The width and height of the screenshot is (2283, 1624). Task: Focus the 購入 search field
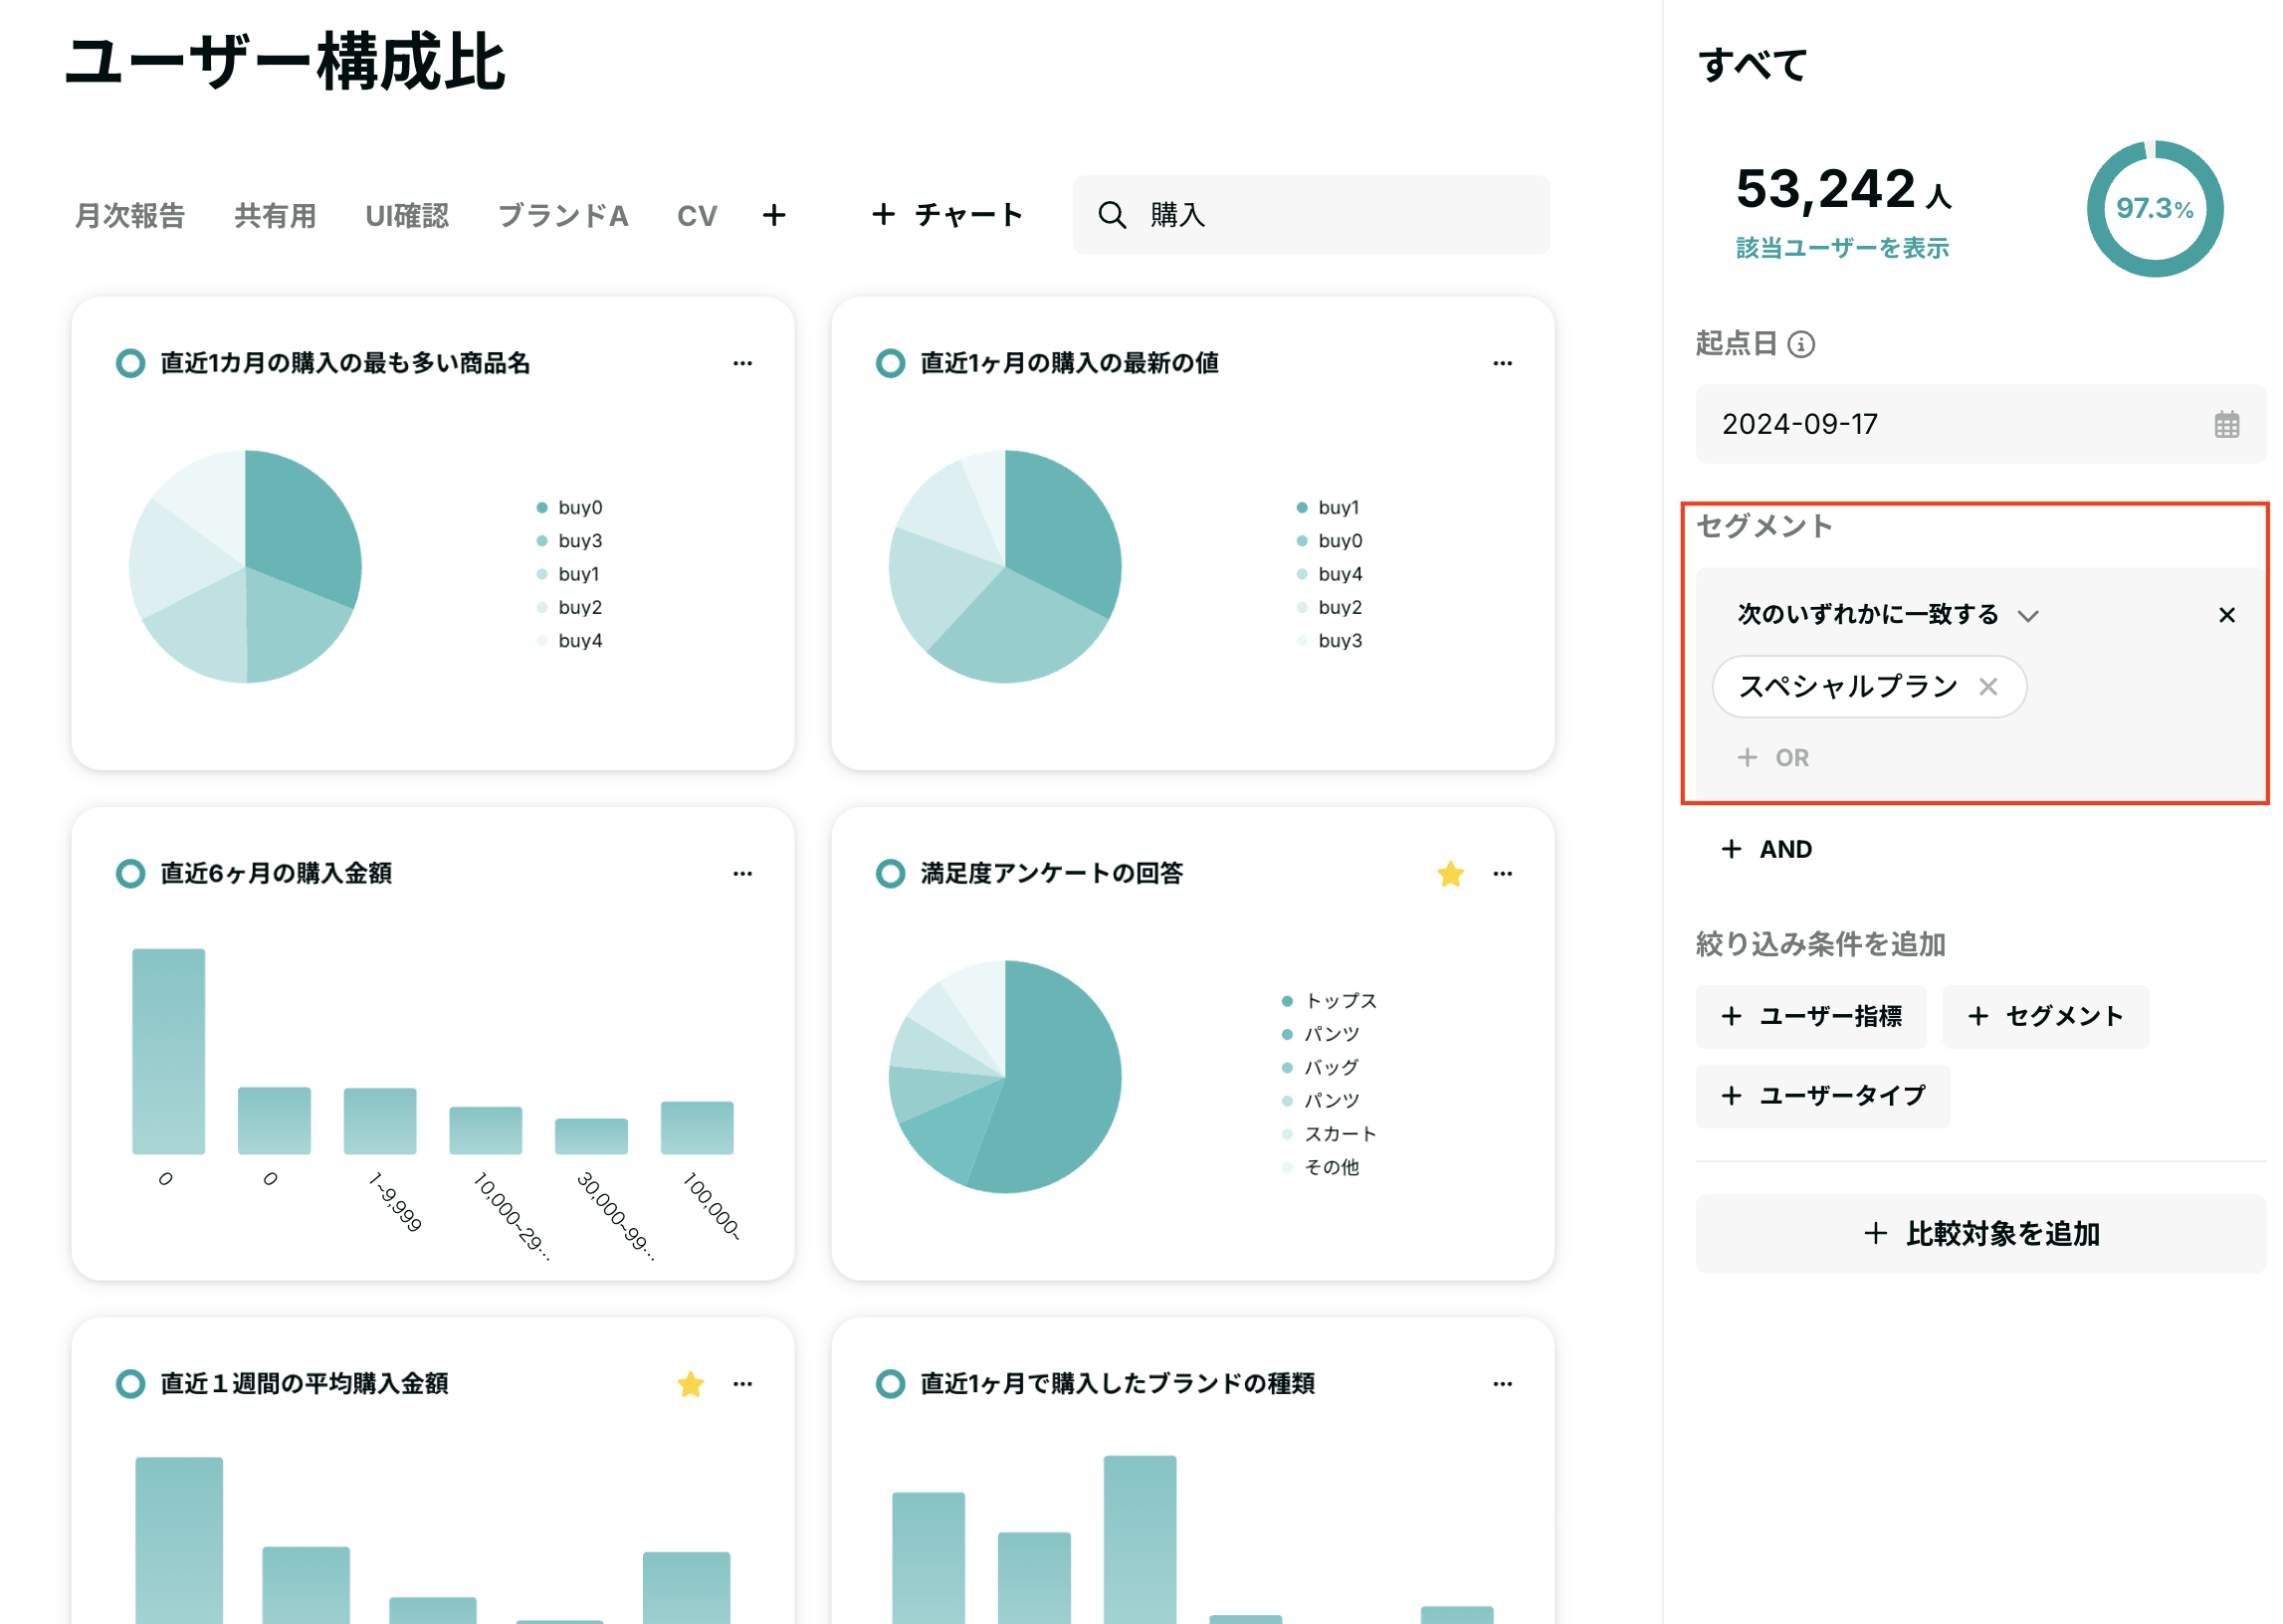click(1311, 215)
